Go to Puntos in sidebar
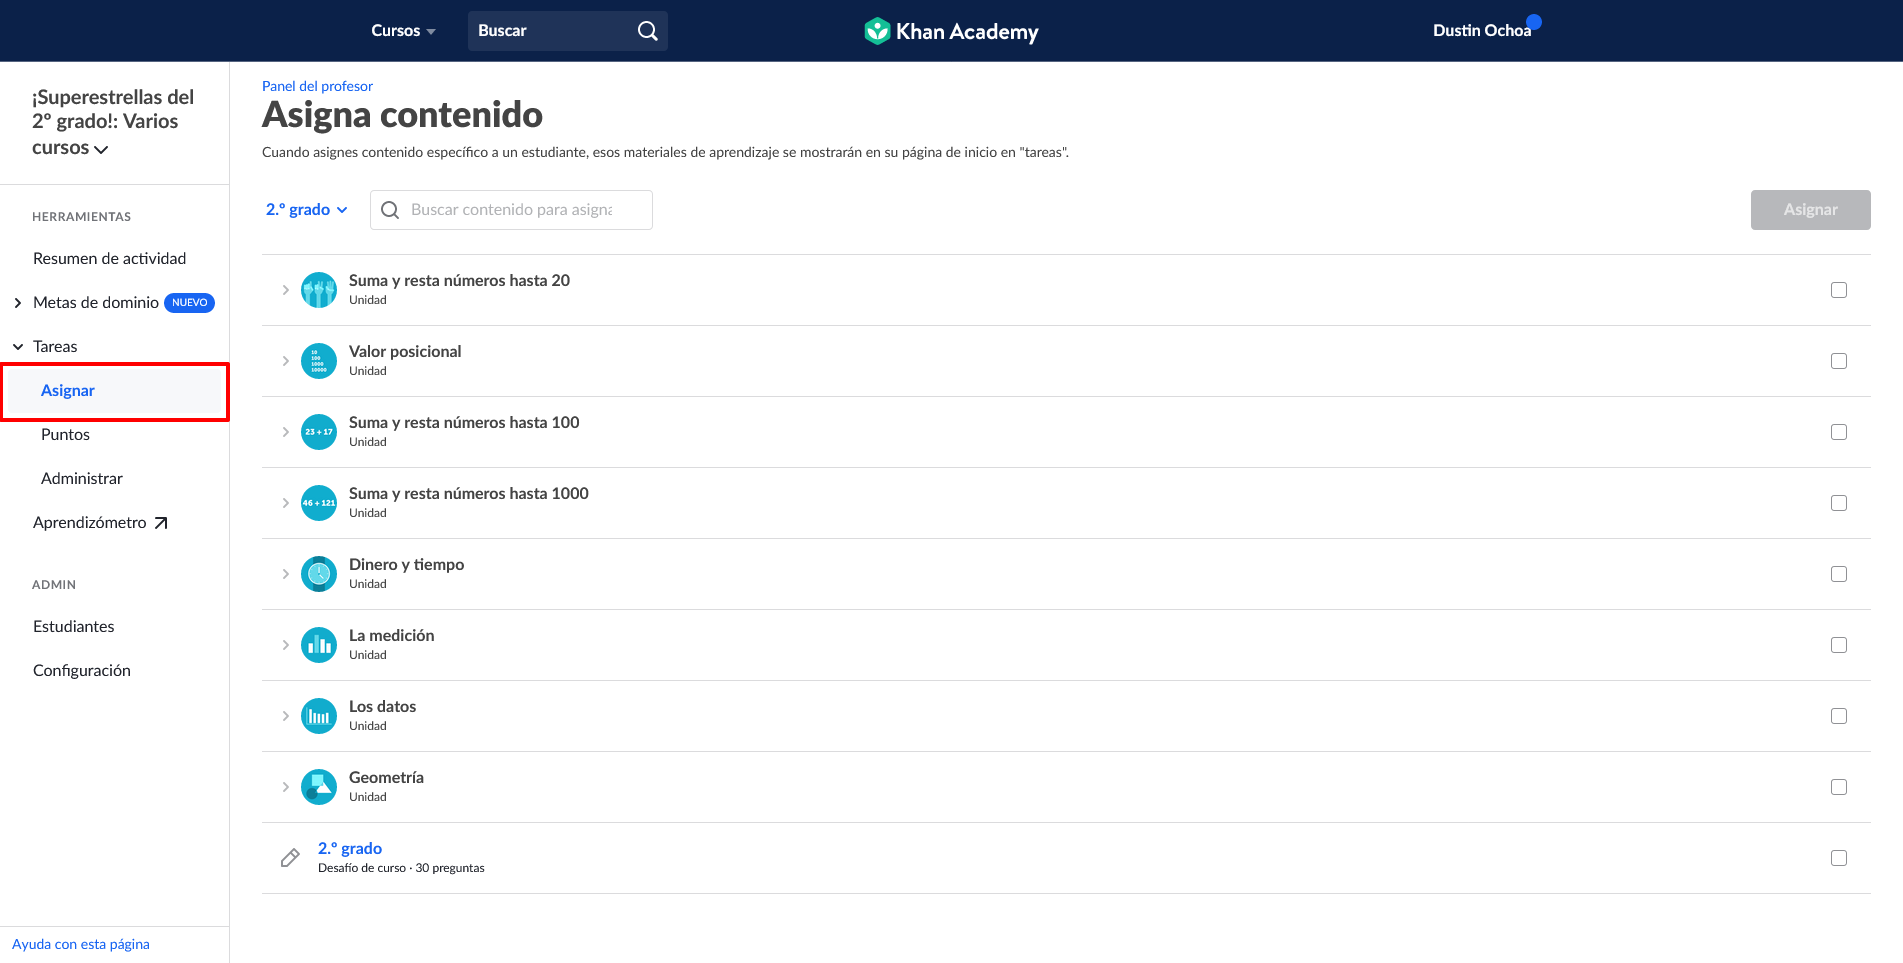This screenshot has height=963, width=1903. coord(65,435)
